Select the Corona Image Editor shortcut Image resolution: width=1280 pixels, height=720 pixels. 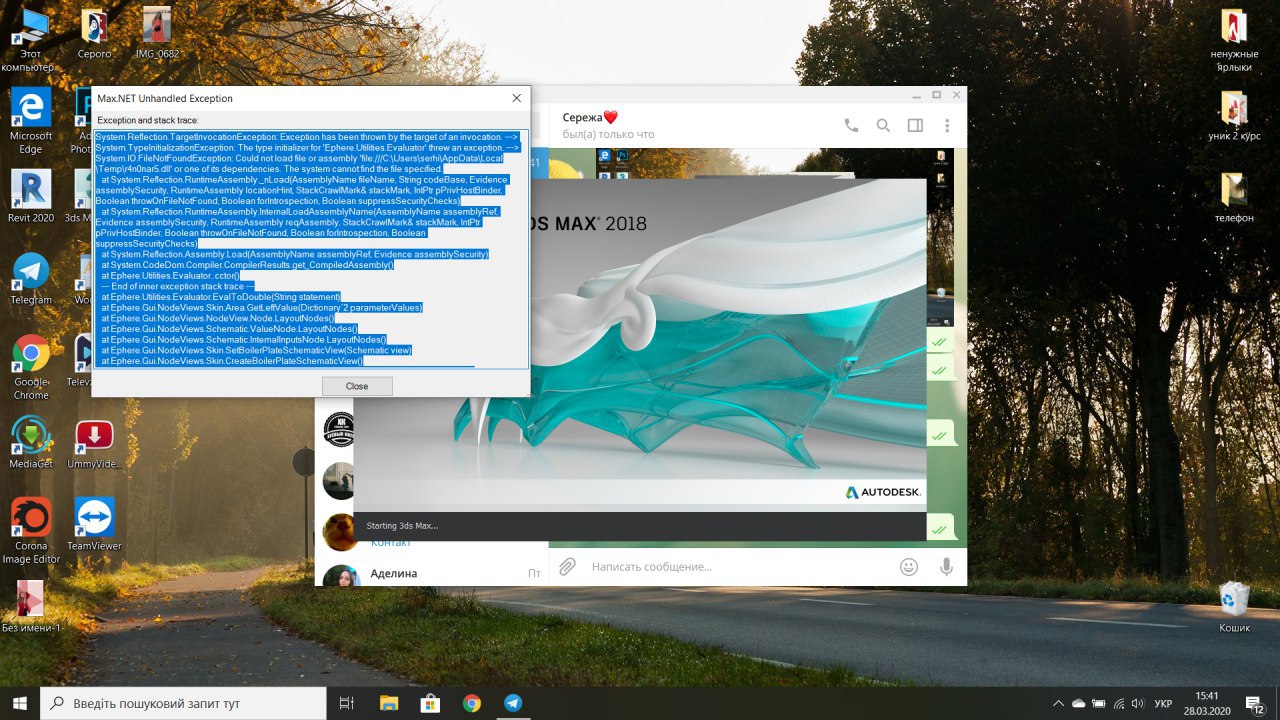[x=31, y=532]
